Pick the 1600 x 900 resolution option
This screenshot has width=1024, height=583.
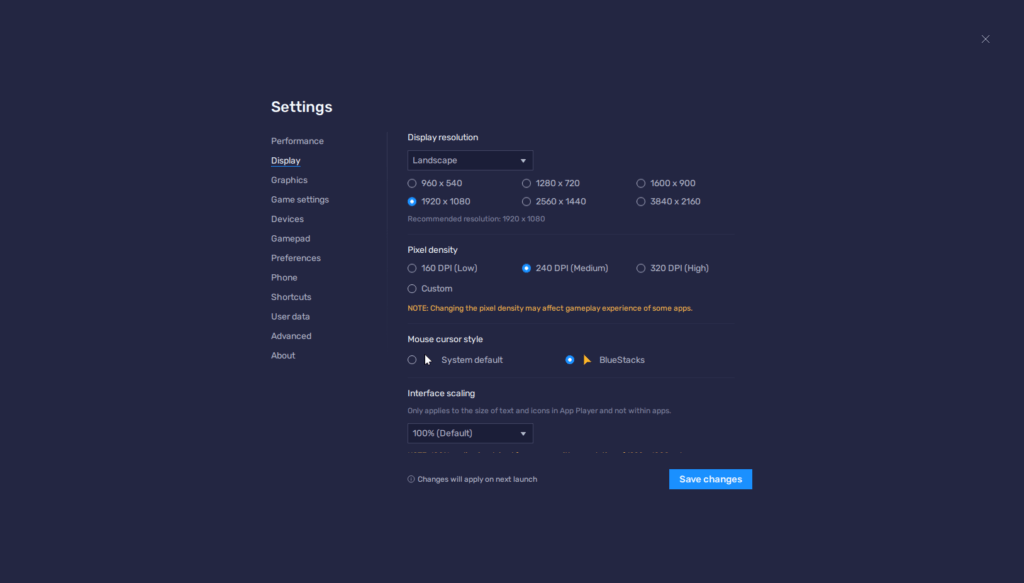pos(641,183)
